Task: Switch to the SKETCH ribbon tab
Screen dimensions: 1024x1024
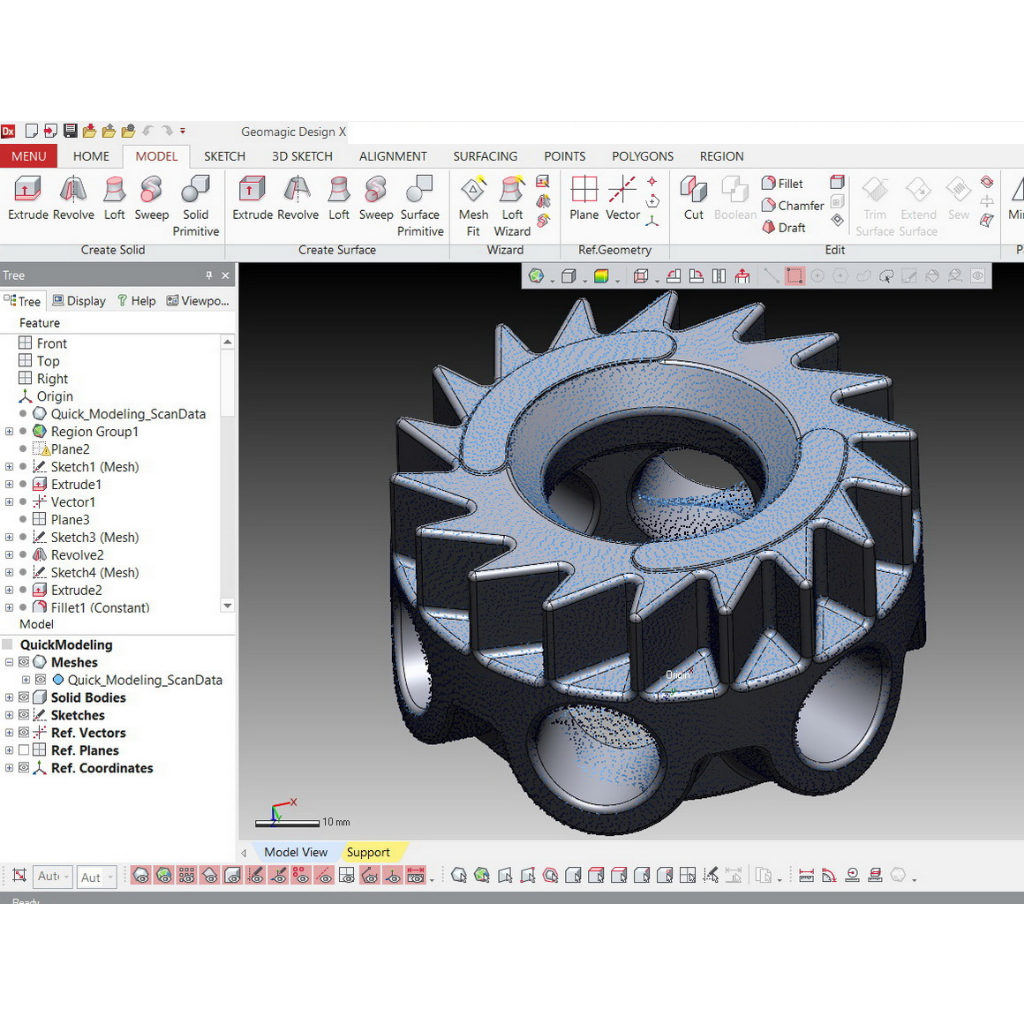Action: pyautogui.click(x=224, y=156)
